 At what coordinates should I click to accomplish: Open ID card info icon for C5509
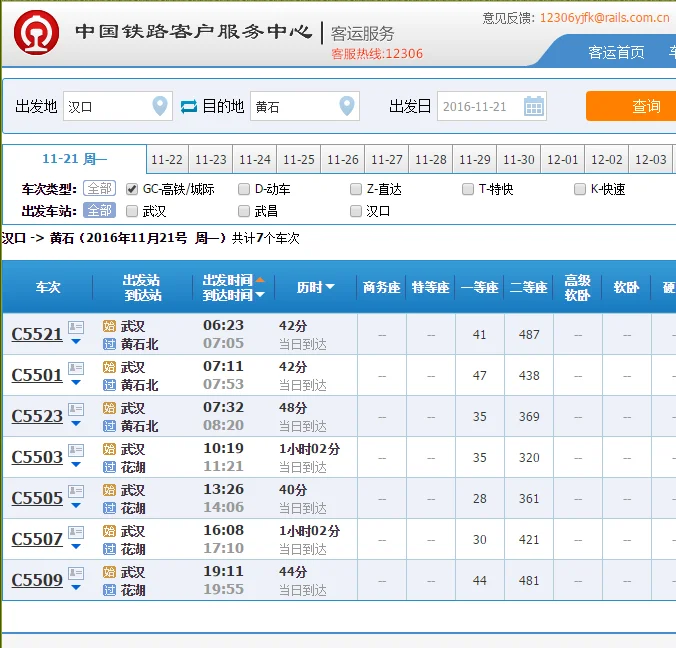76,573
